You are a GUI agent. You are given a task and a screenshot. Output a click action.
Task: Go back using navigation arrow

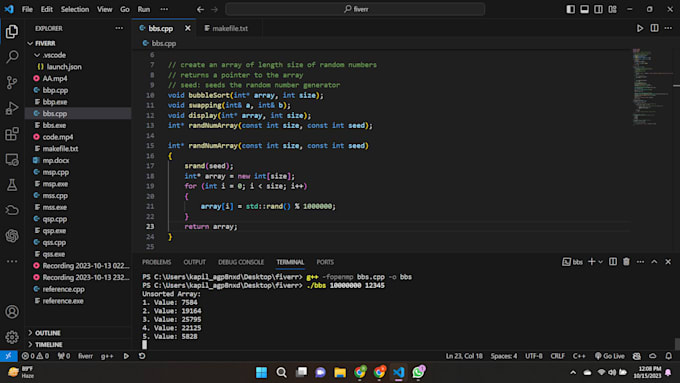(200, 9)
